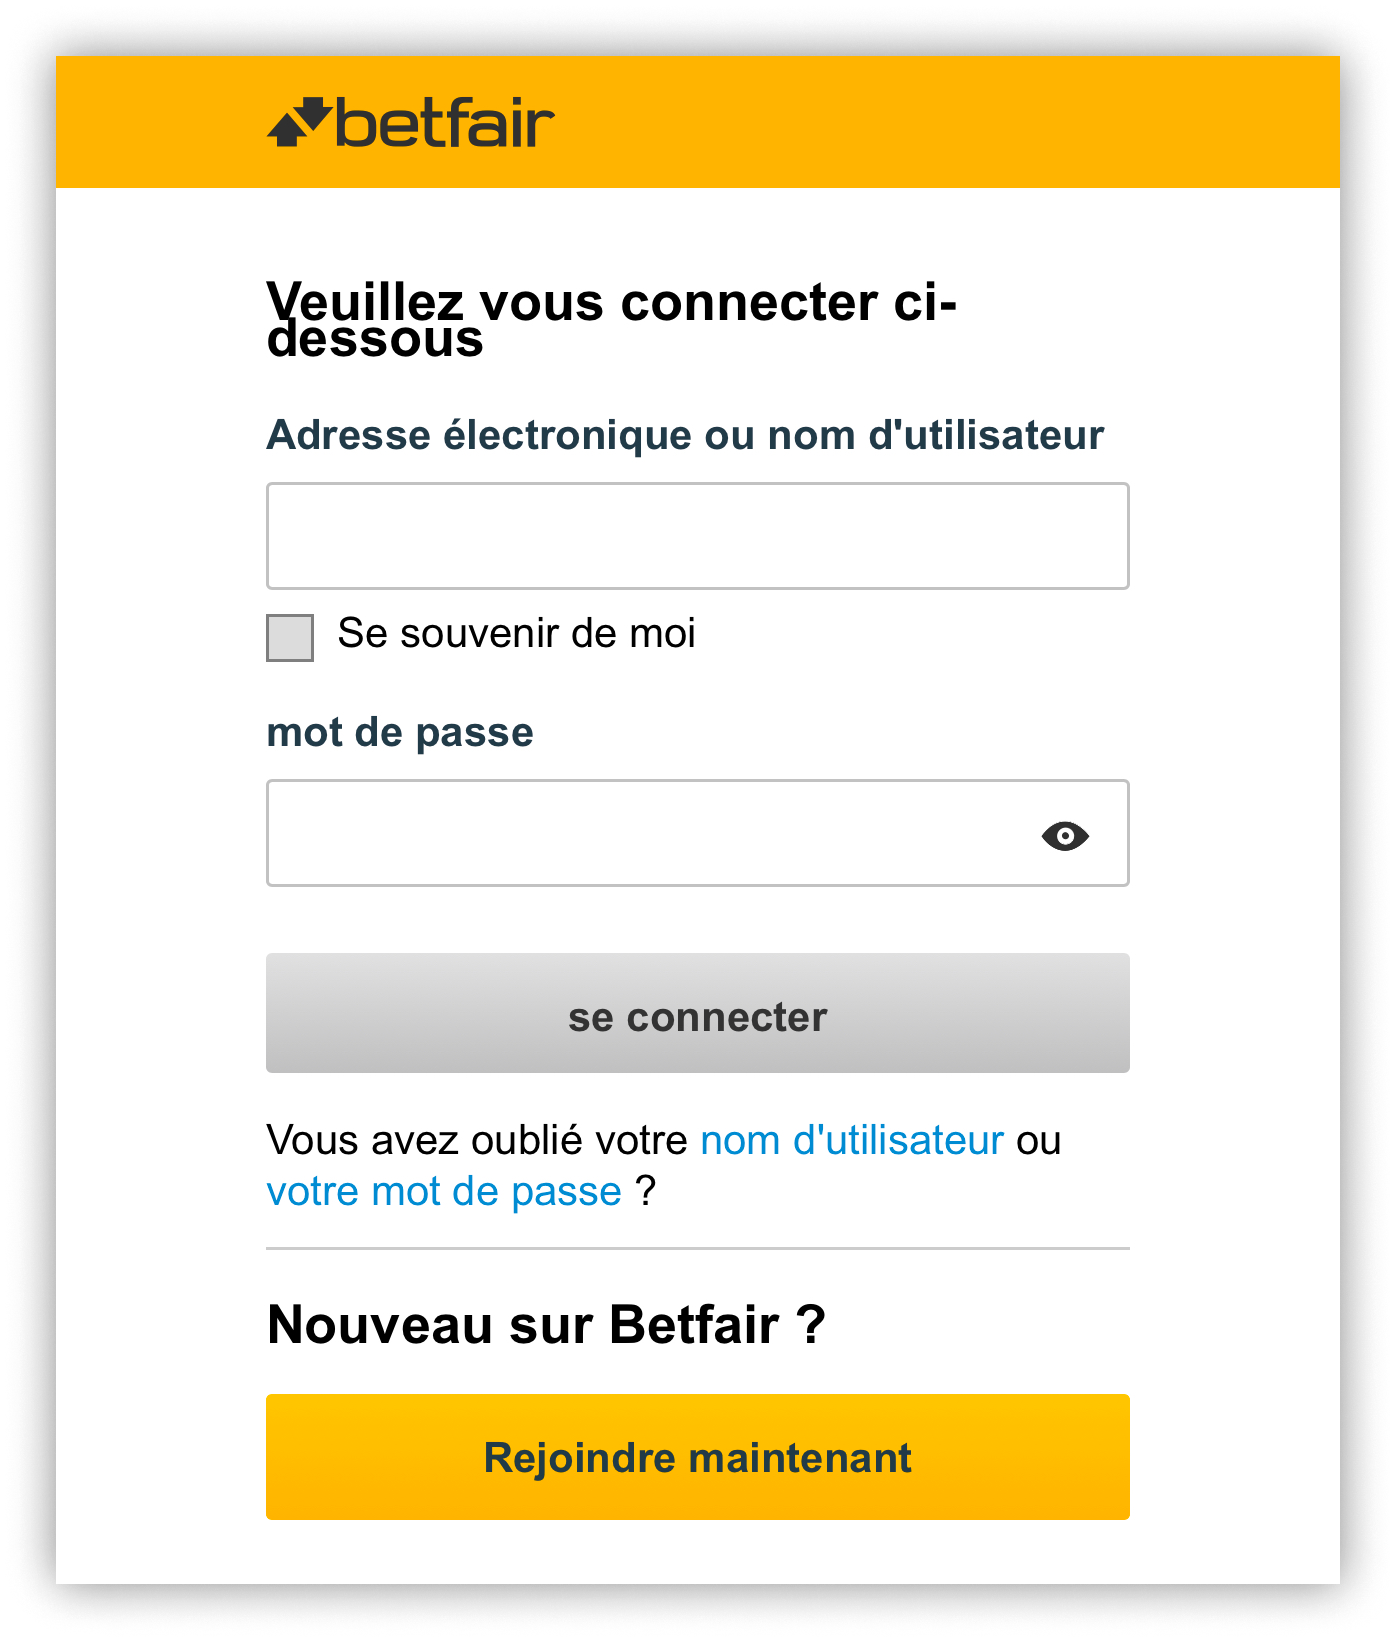The width and height of the screenshot is (1390, 1640).
Task: Click the 'Veuillez vous connecter ci-dessous' heading
Action: pos(612,318)
